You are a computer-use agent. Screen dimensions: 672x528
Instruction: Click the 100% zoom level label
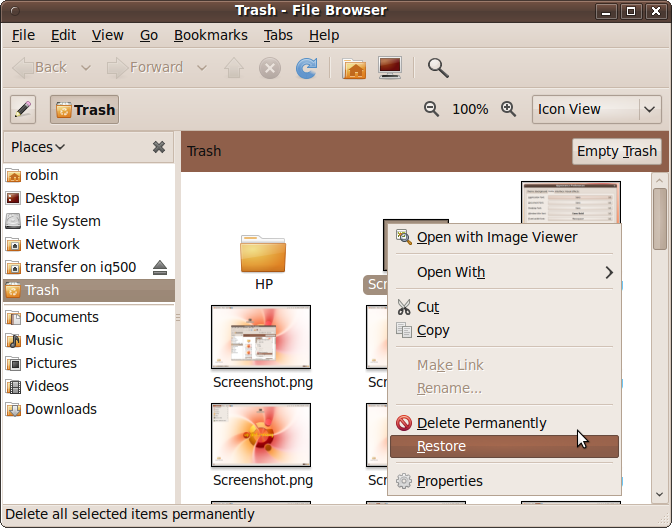click(470, 109)
